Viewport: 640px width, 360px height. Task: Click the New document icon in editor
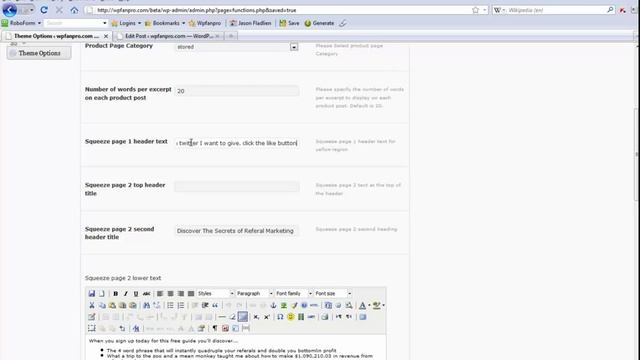click(x=102, y=293)
